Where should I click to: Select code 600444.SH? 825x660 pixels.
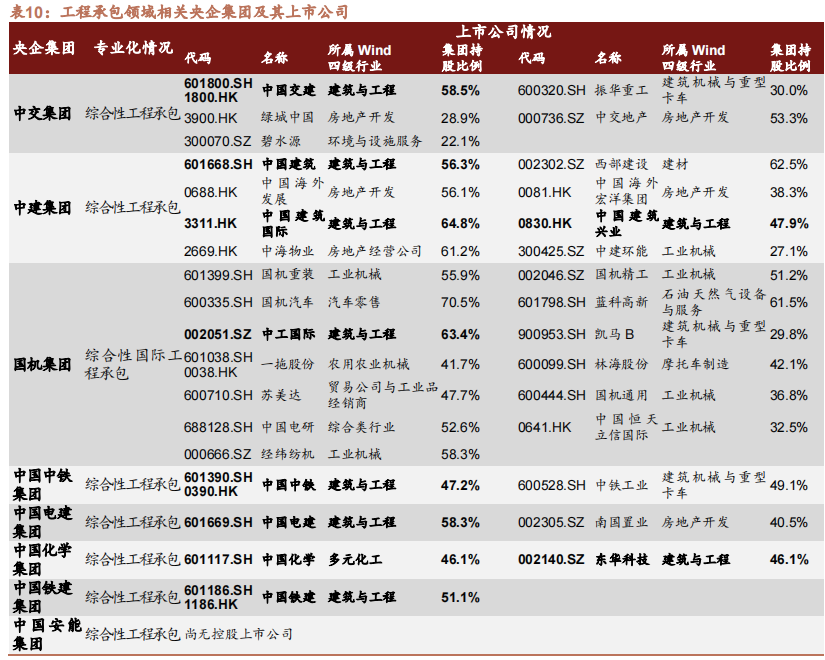click(551, 395)
